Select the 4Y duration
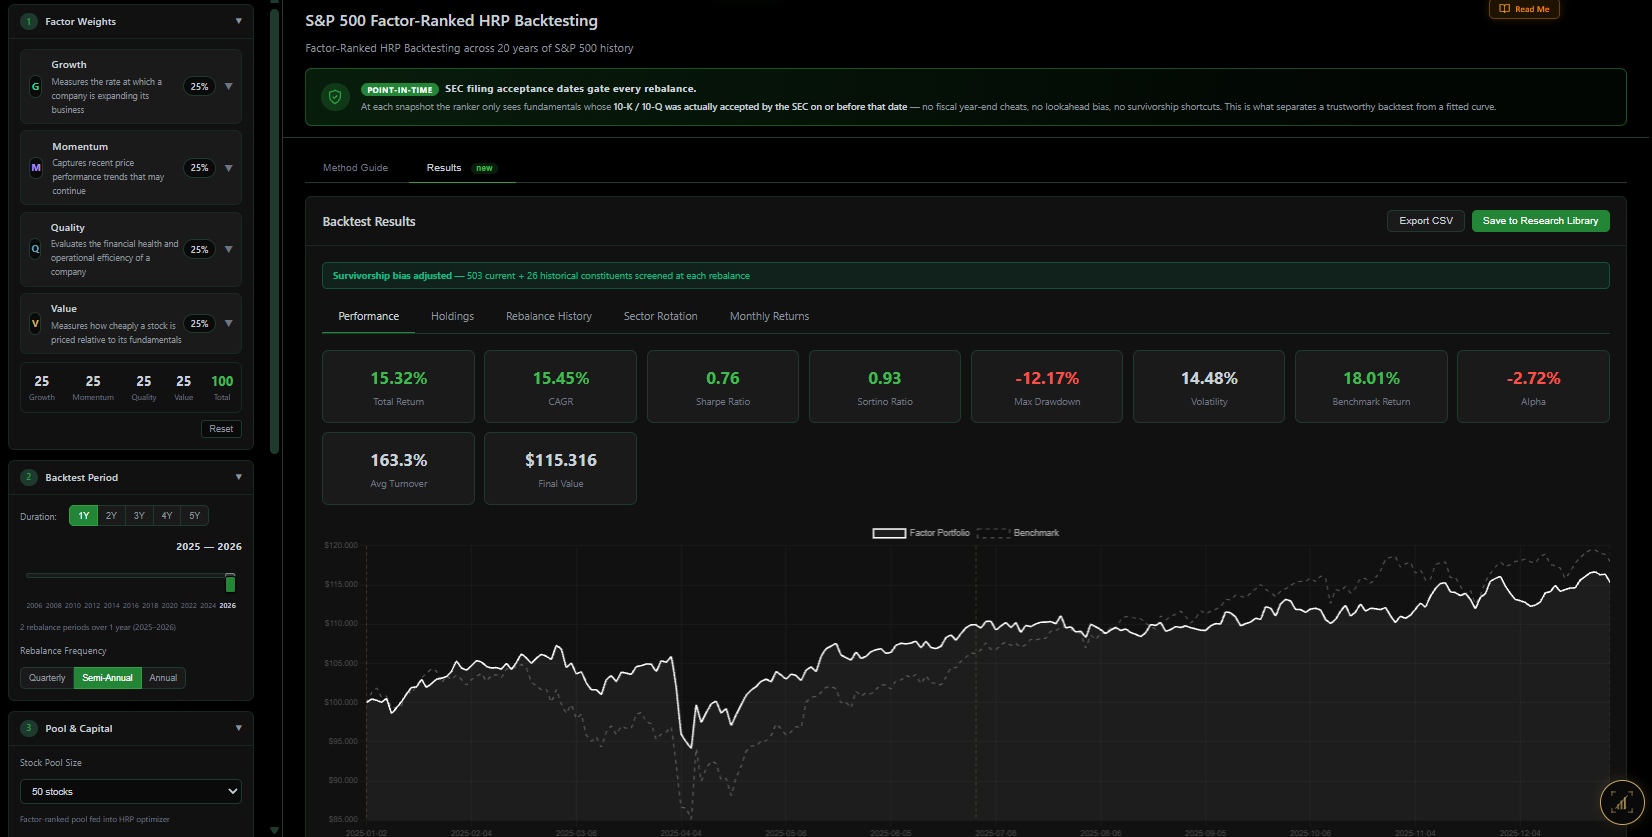Viewport: 1652px width, 837px height. click(167, 516)
